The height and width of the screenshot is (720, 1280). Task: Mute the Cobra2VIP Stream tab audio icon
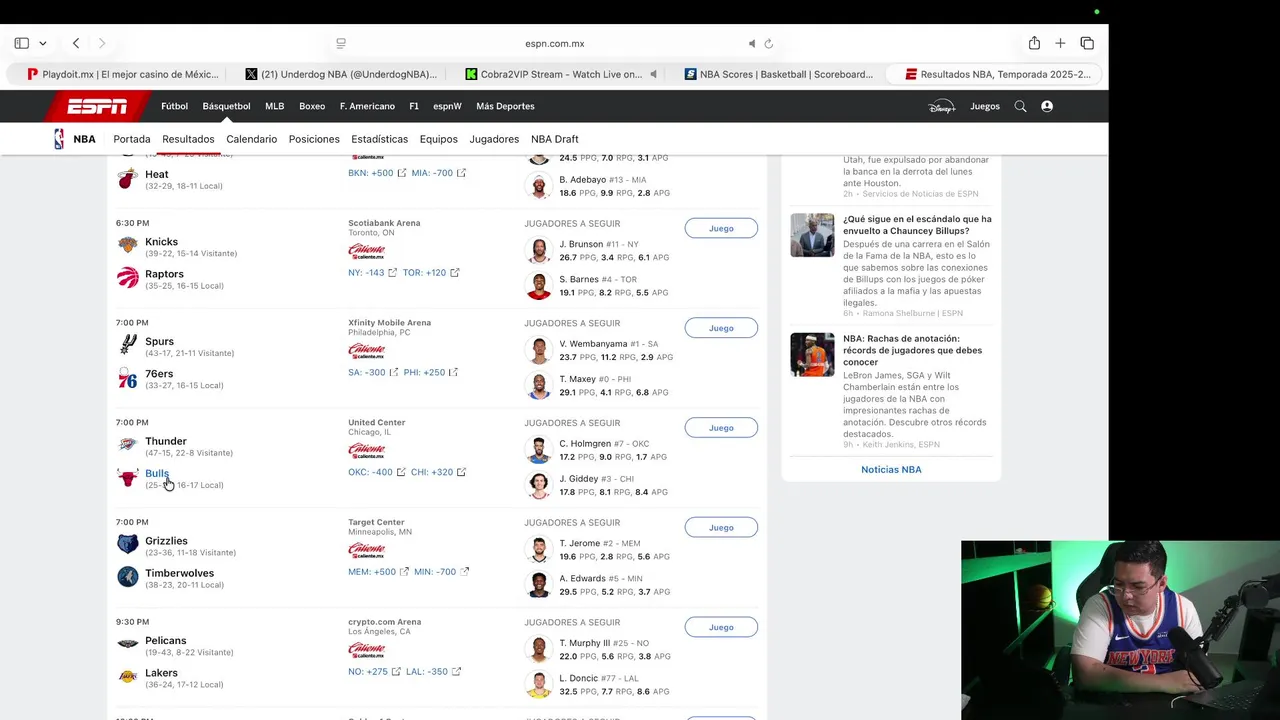[653, 74]
